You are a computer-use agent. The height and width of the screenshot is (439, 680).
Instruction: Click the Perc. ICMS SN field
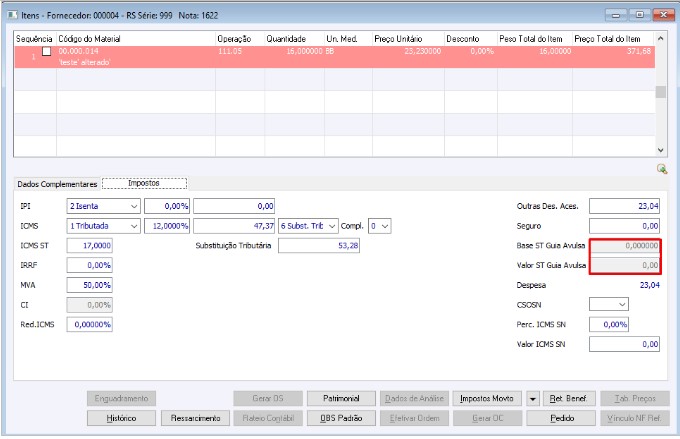point(608,324)
